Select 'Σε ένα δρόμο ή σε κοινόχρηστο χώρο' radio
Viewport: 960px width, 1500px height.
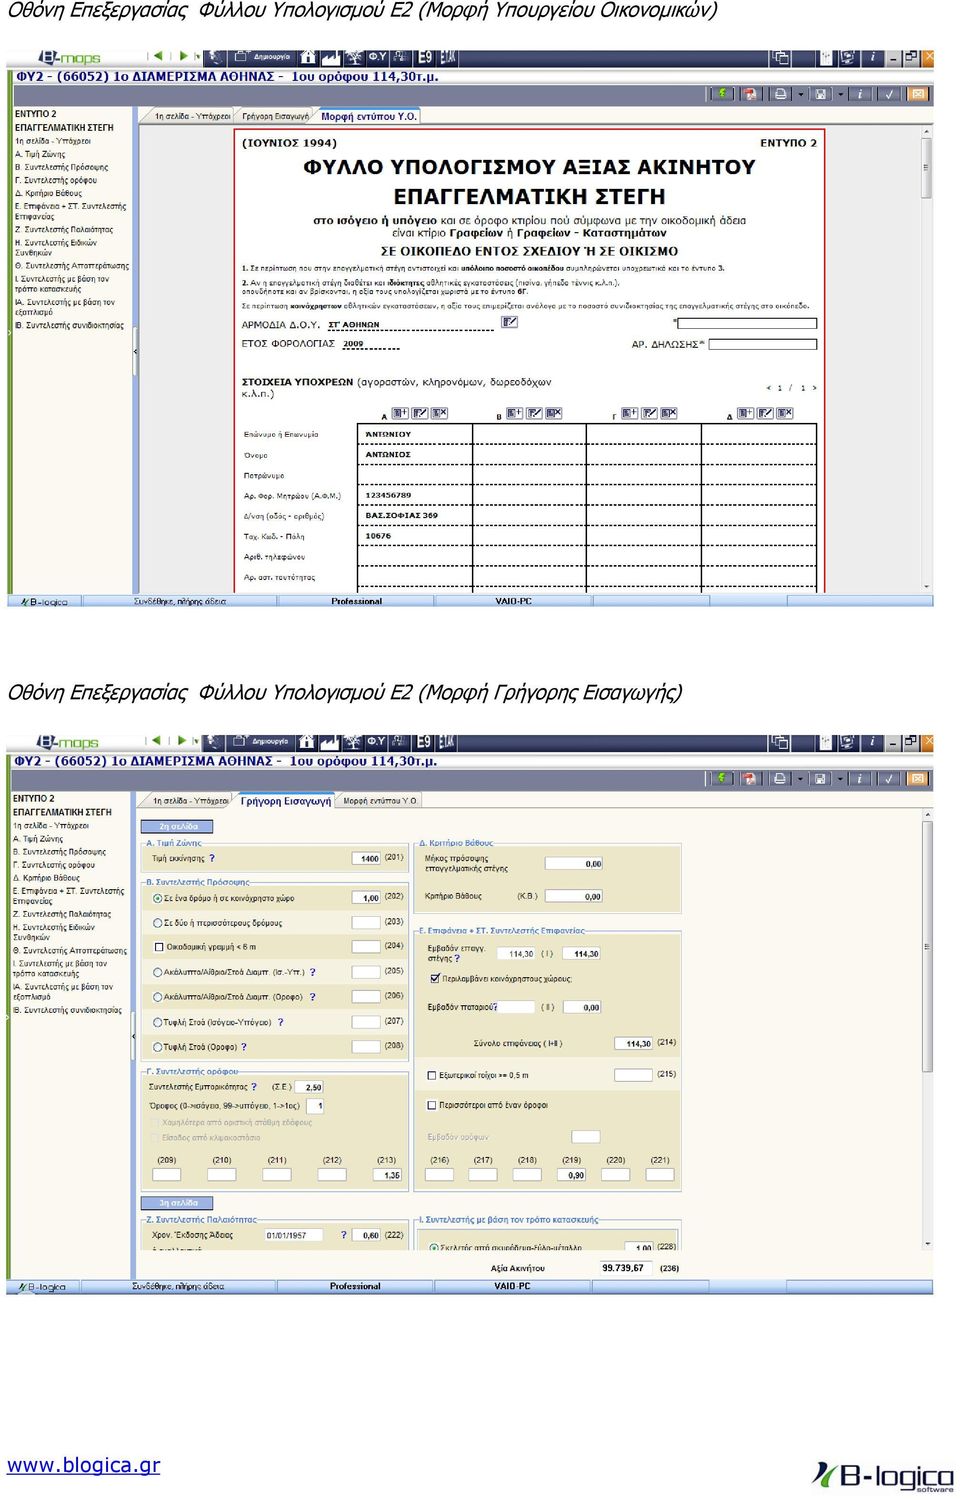pos(158,899)
